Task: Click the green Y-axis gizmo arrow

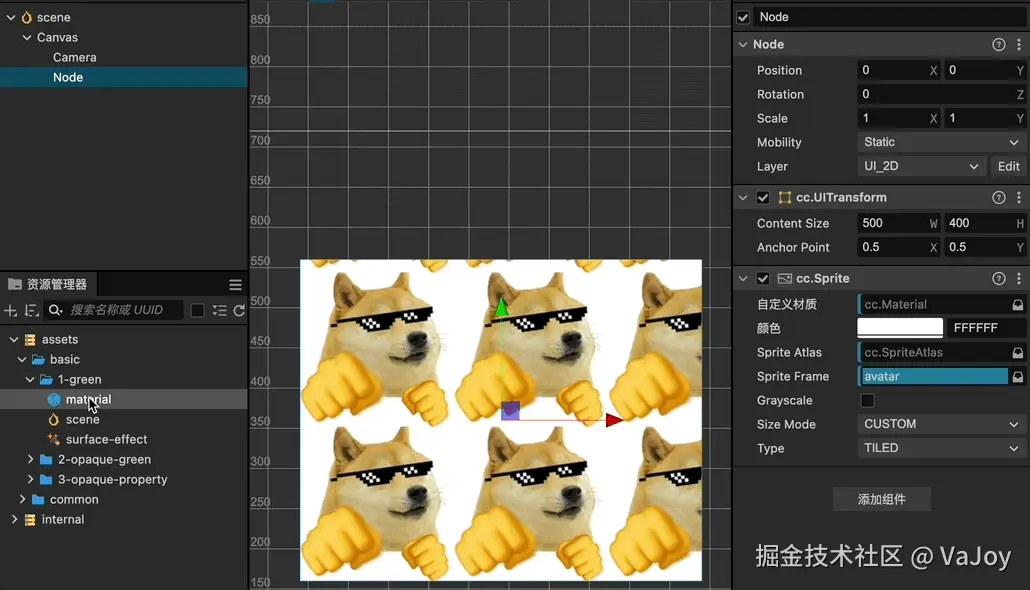Action: click(x=501, y=307)
